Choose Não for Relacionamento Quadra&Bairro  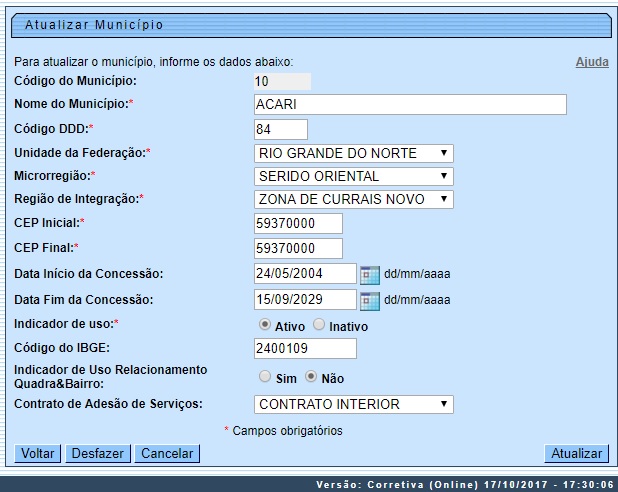(x=311, y=377)
